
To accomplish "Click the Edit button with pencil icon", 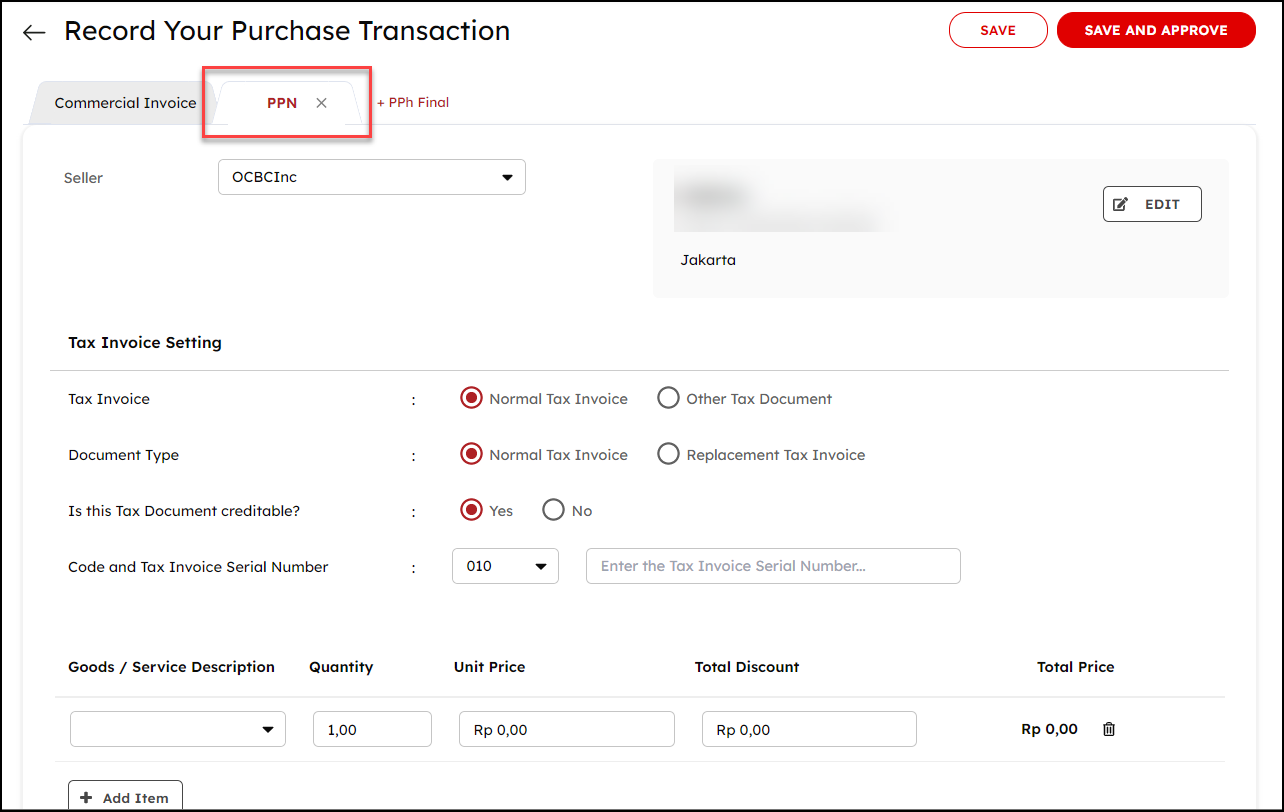I will click(x=1151, y=204).
